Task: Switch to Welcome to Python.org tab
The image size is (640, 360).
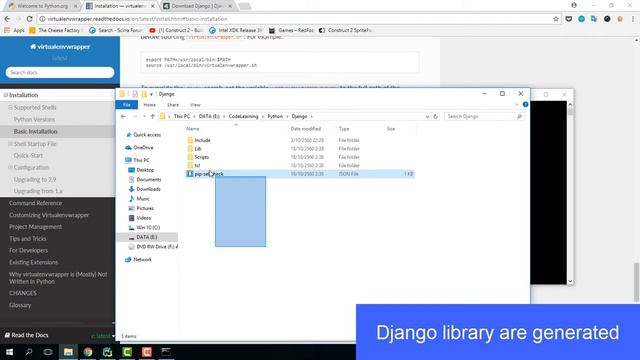Action: pos(43,6)
